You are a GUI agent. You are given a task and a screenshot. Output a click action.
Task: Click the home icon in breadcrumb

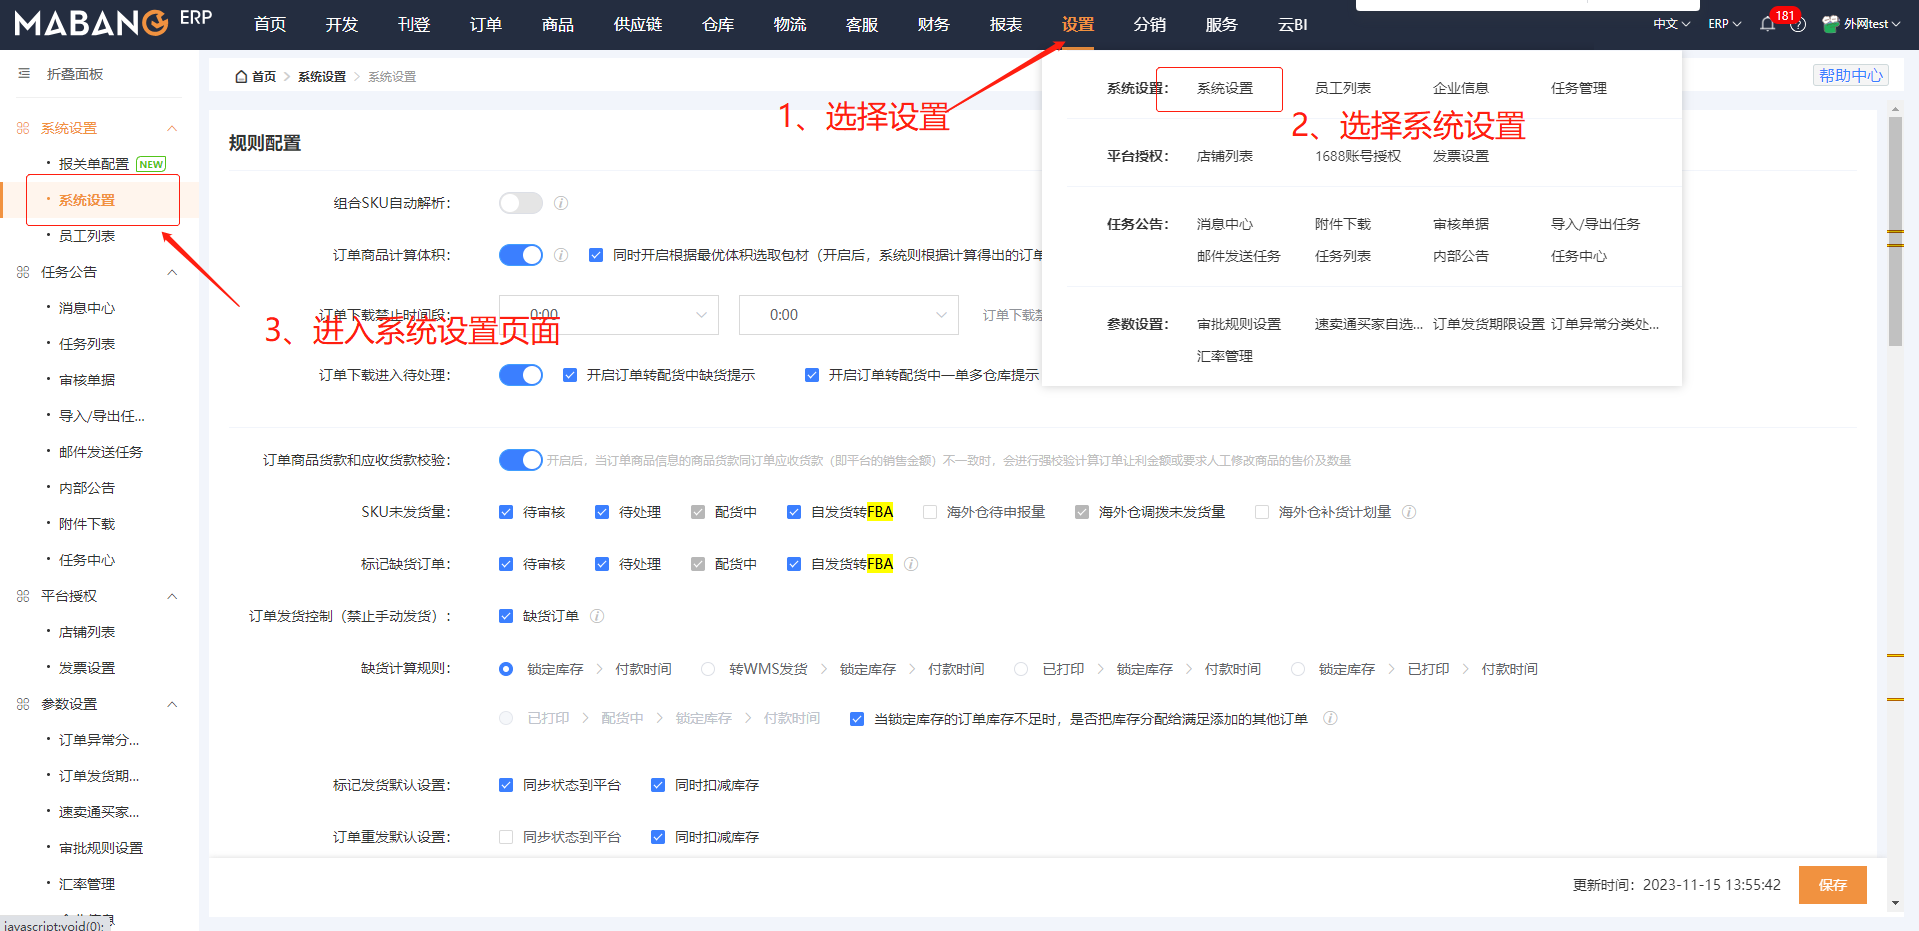point(241,76)
